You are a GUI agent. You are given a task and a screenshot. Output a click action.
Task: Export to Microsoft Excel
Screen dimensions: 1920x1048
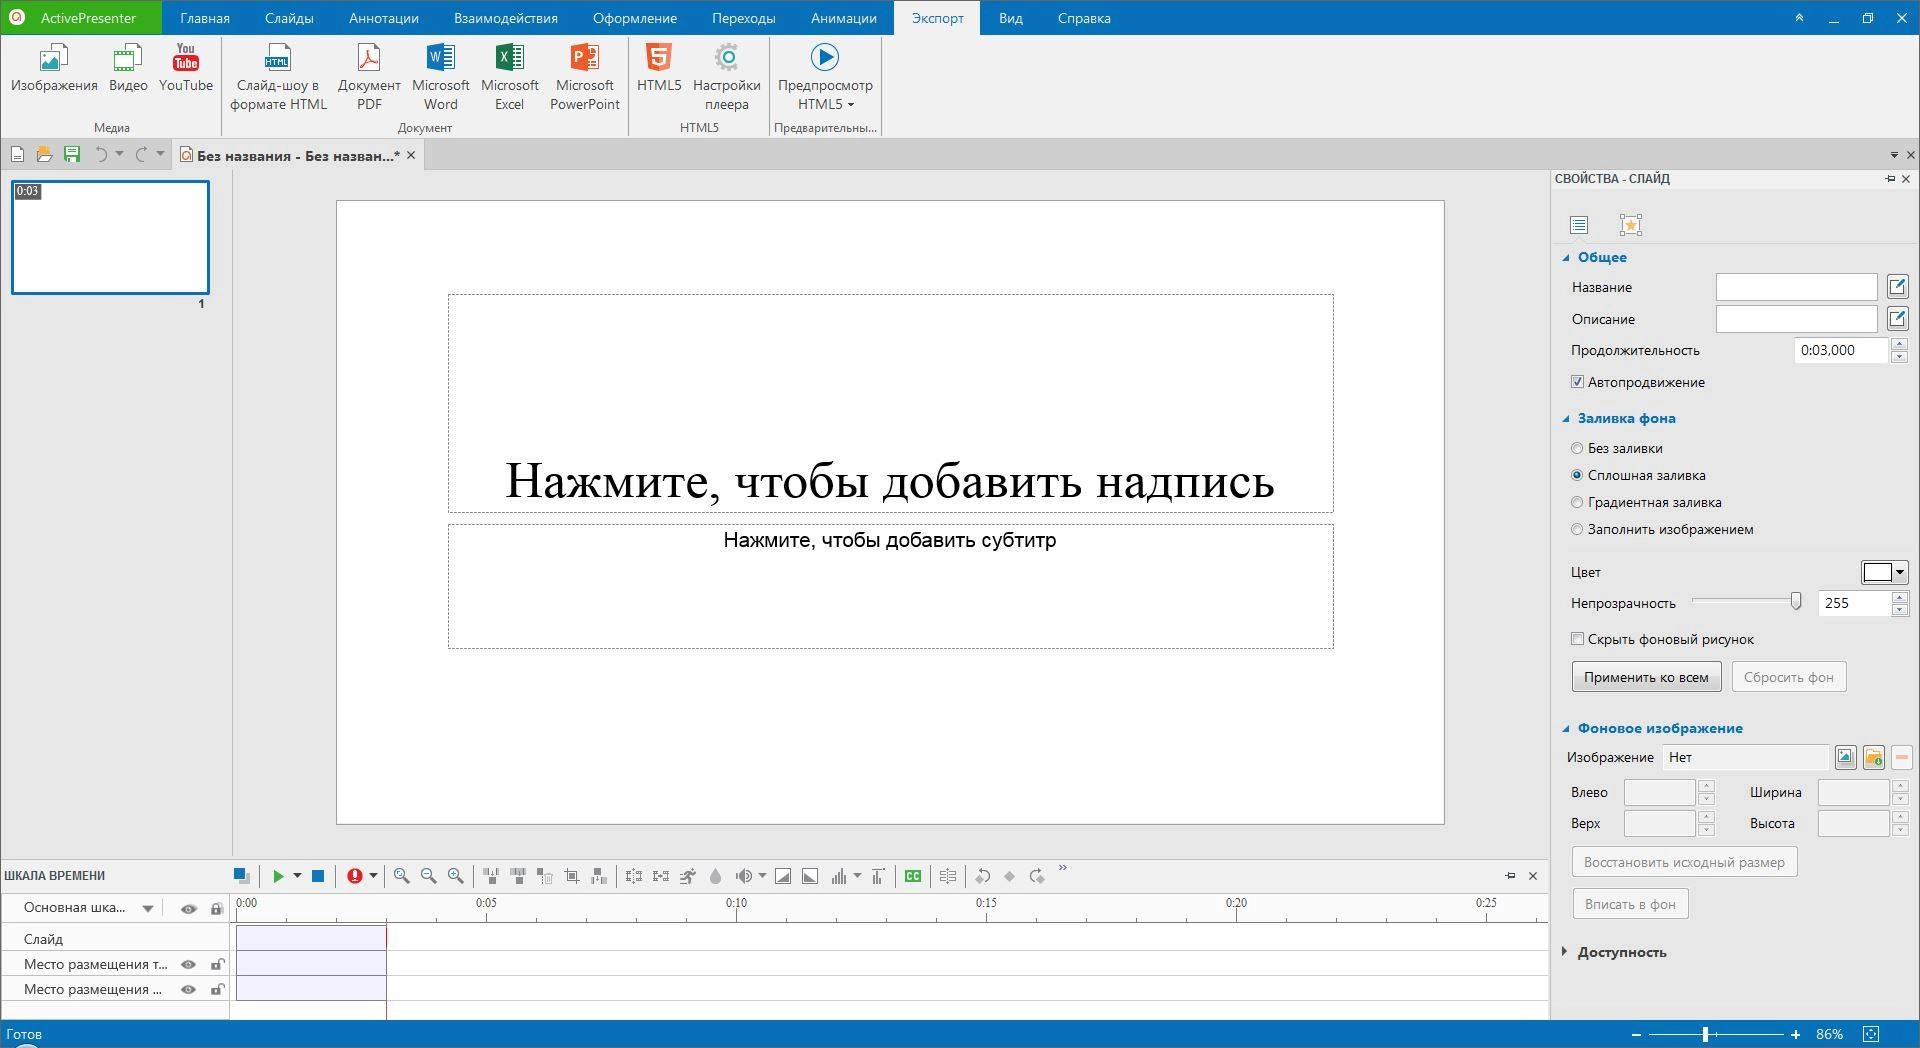point(509,77)
